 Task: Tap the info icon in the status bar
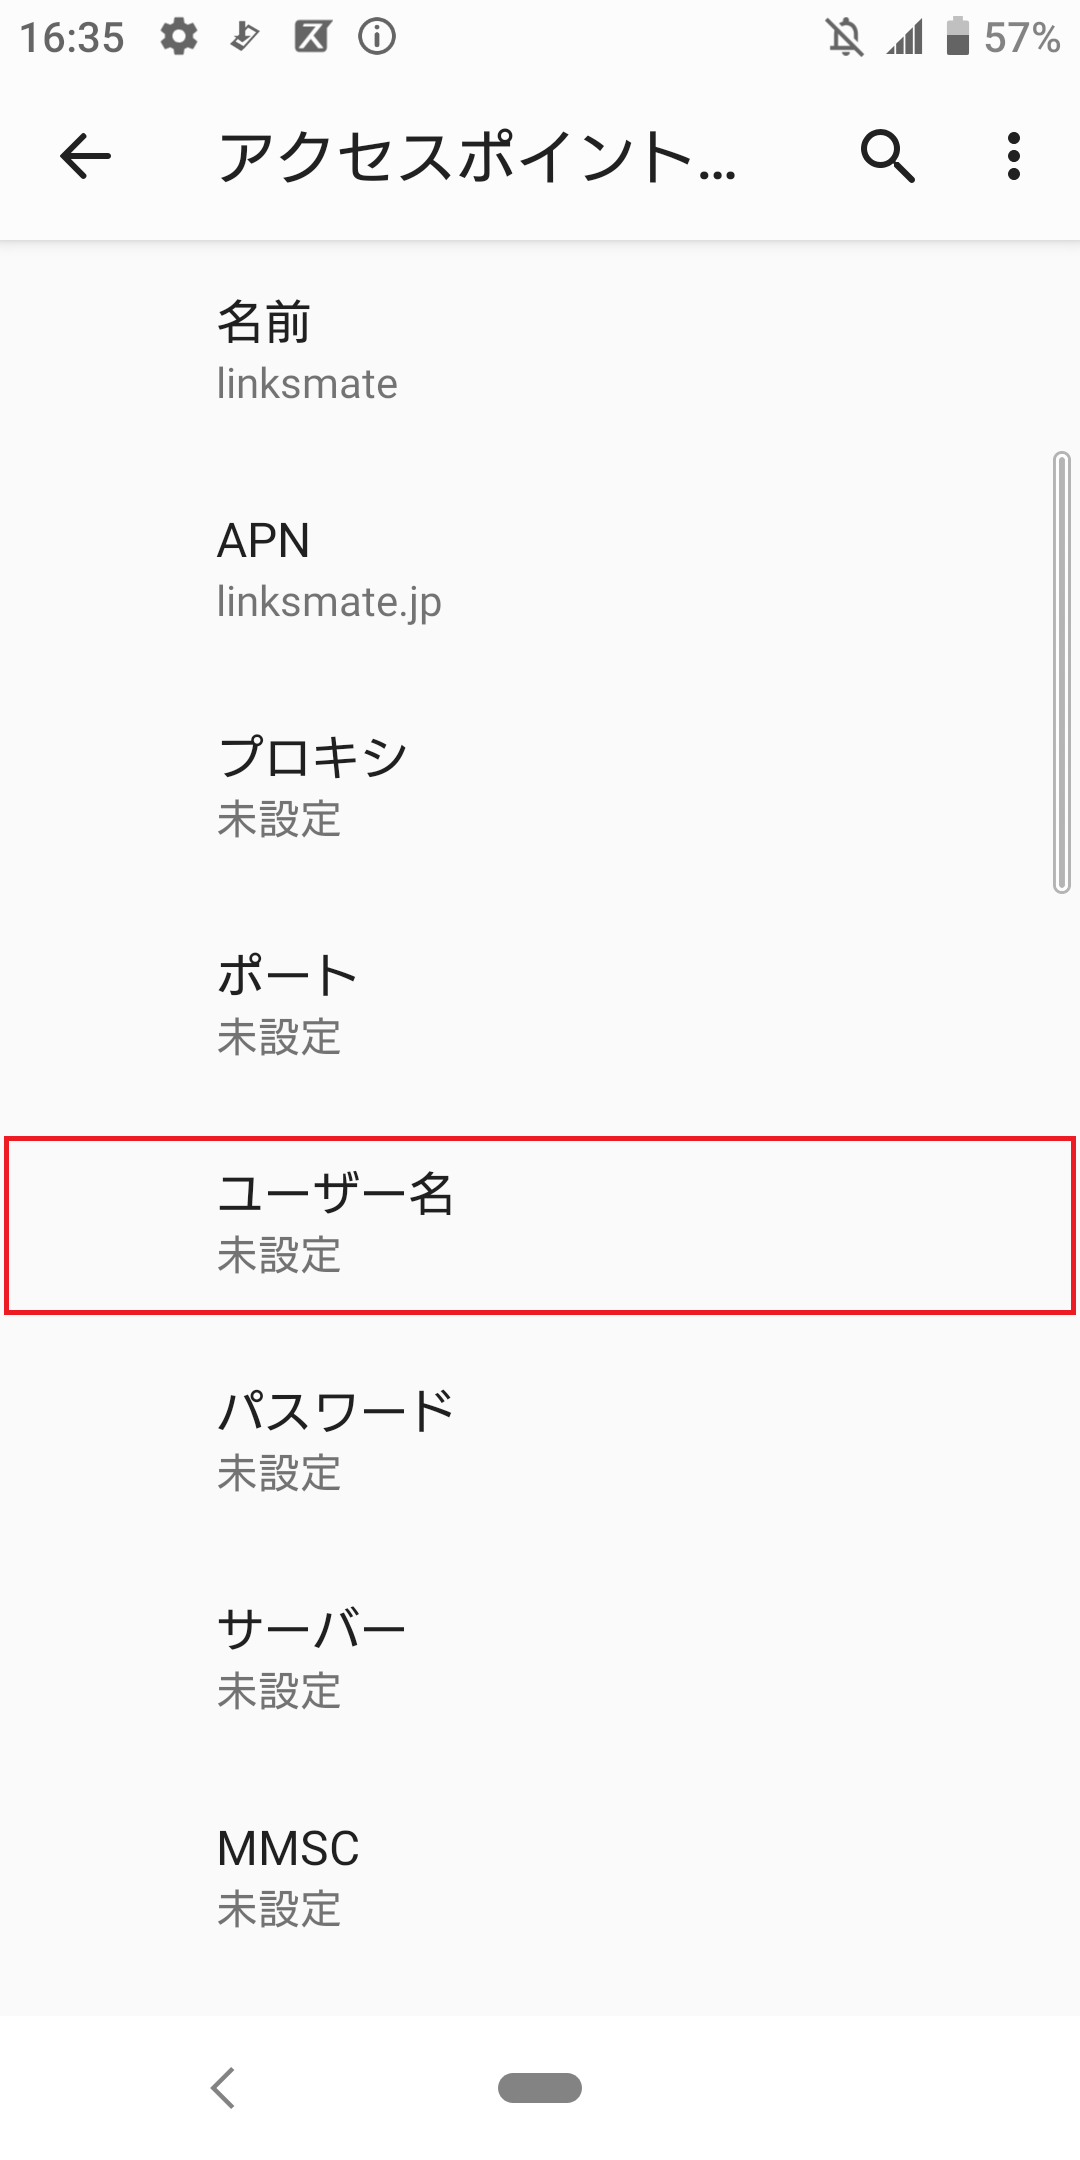tap(375, 38)
